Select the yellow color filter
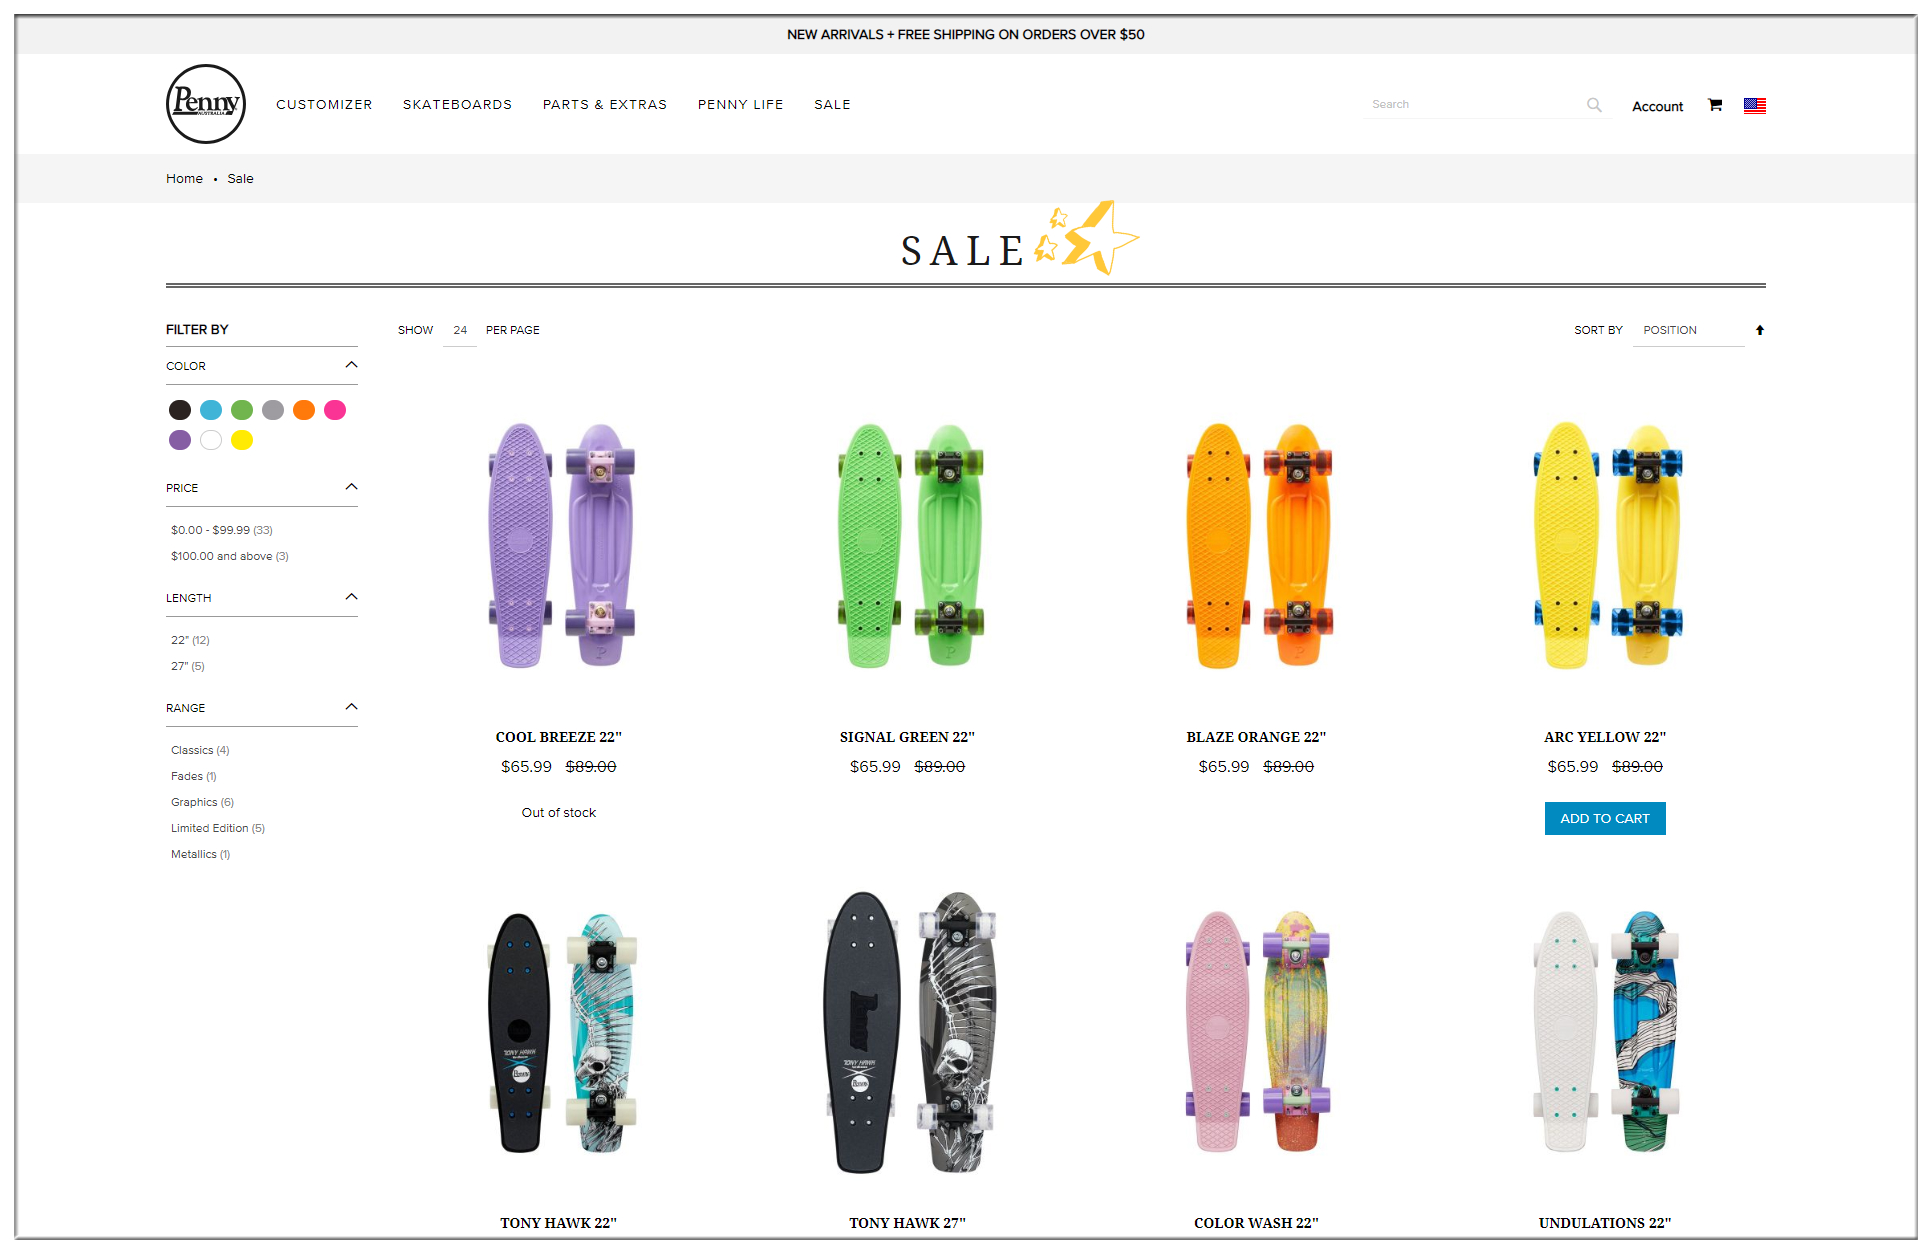Image resolution: width=1932 pixels, height=1254 pixels. pyautogui.click(x=242, y=440)
